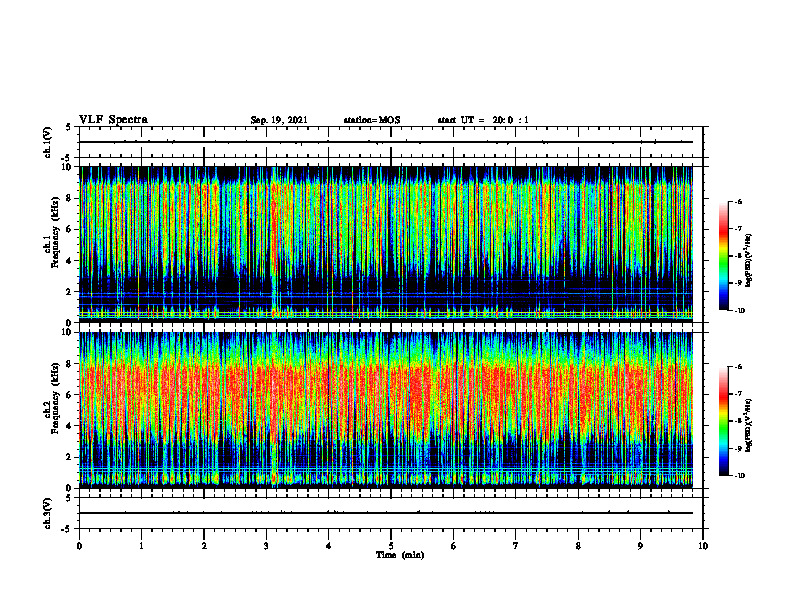Click the "-6" label on ch.2 colorbar
This screenshot has width=792, height=612.
738,367
